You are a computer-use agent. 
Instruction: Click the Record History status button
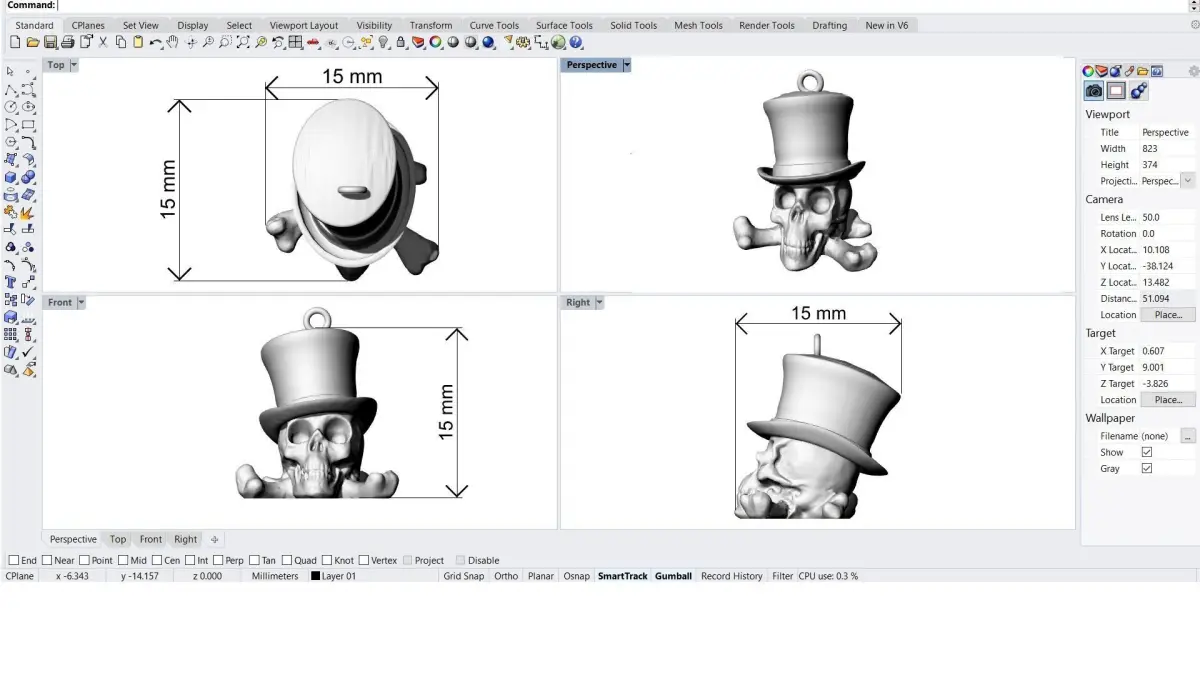tap(731, 576)
